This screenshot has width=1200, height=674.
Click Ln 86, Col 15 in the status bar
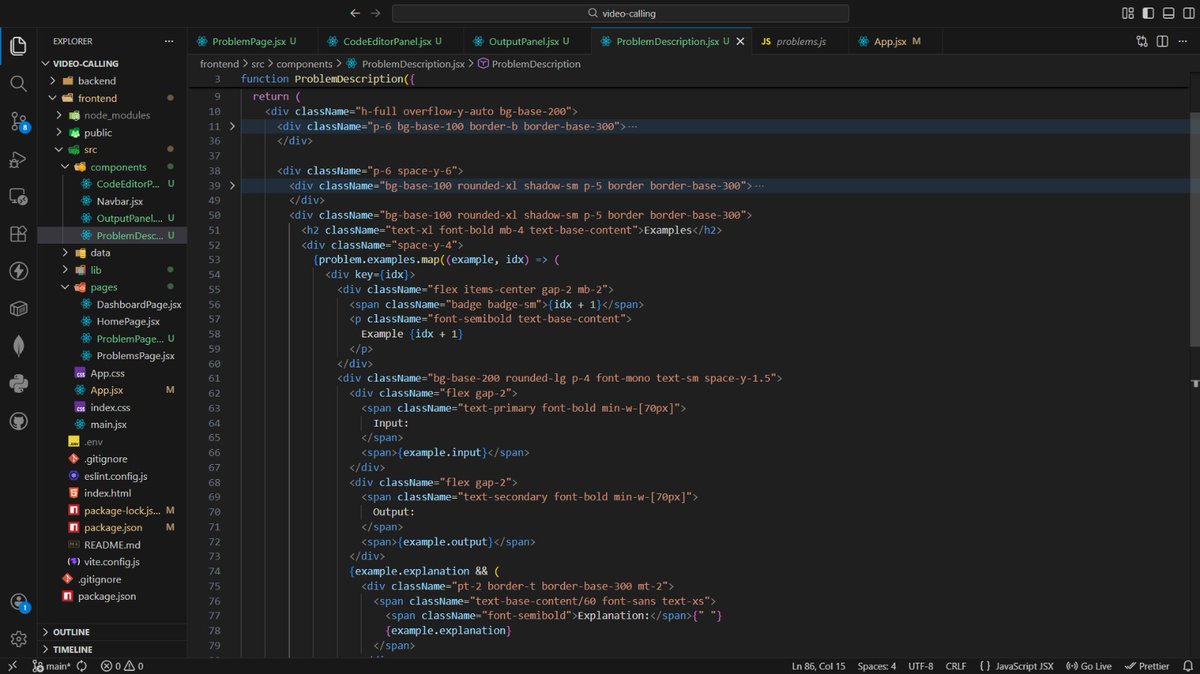(x=818, y=666)
